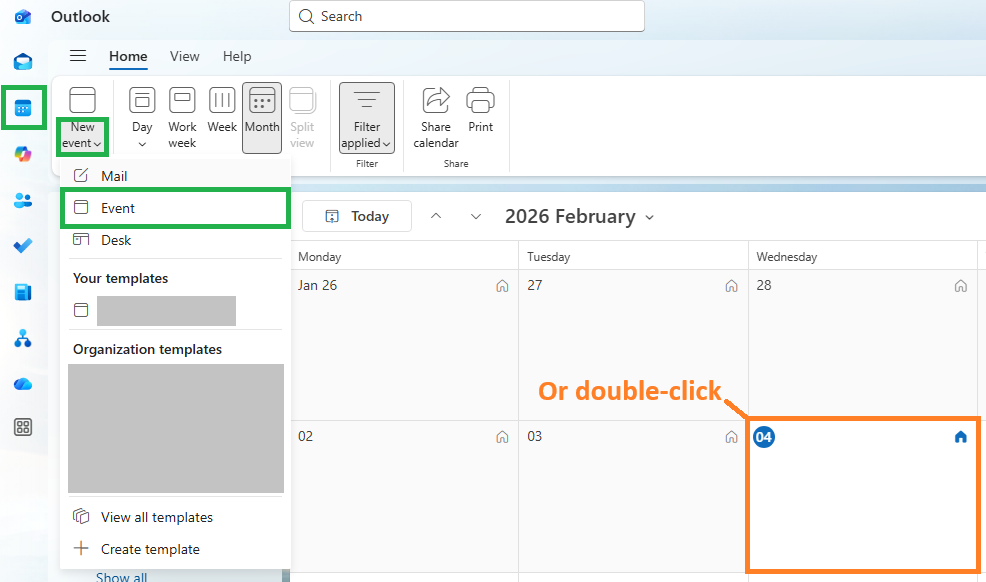
Task: Open the View ribbon tab
Action: [x=184, y=56]
